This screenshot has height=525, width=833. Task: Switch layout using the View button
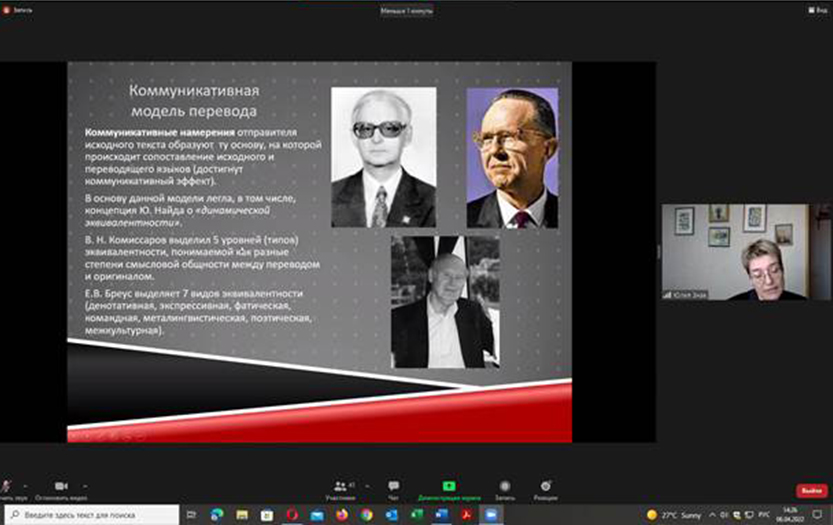820,9
